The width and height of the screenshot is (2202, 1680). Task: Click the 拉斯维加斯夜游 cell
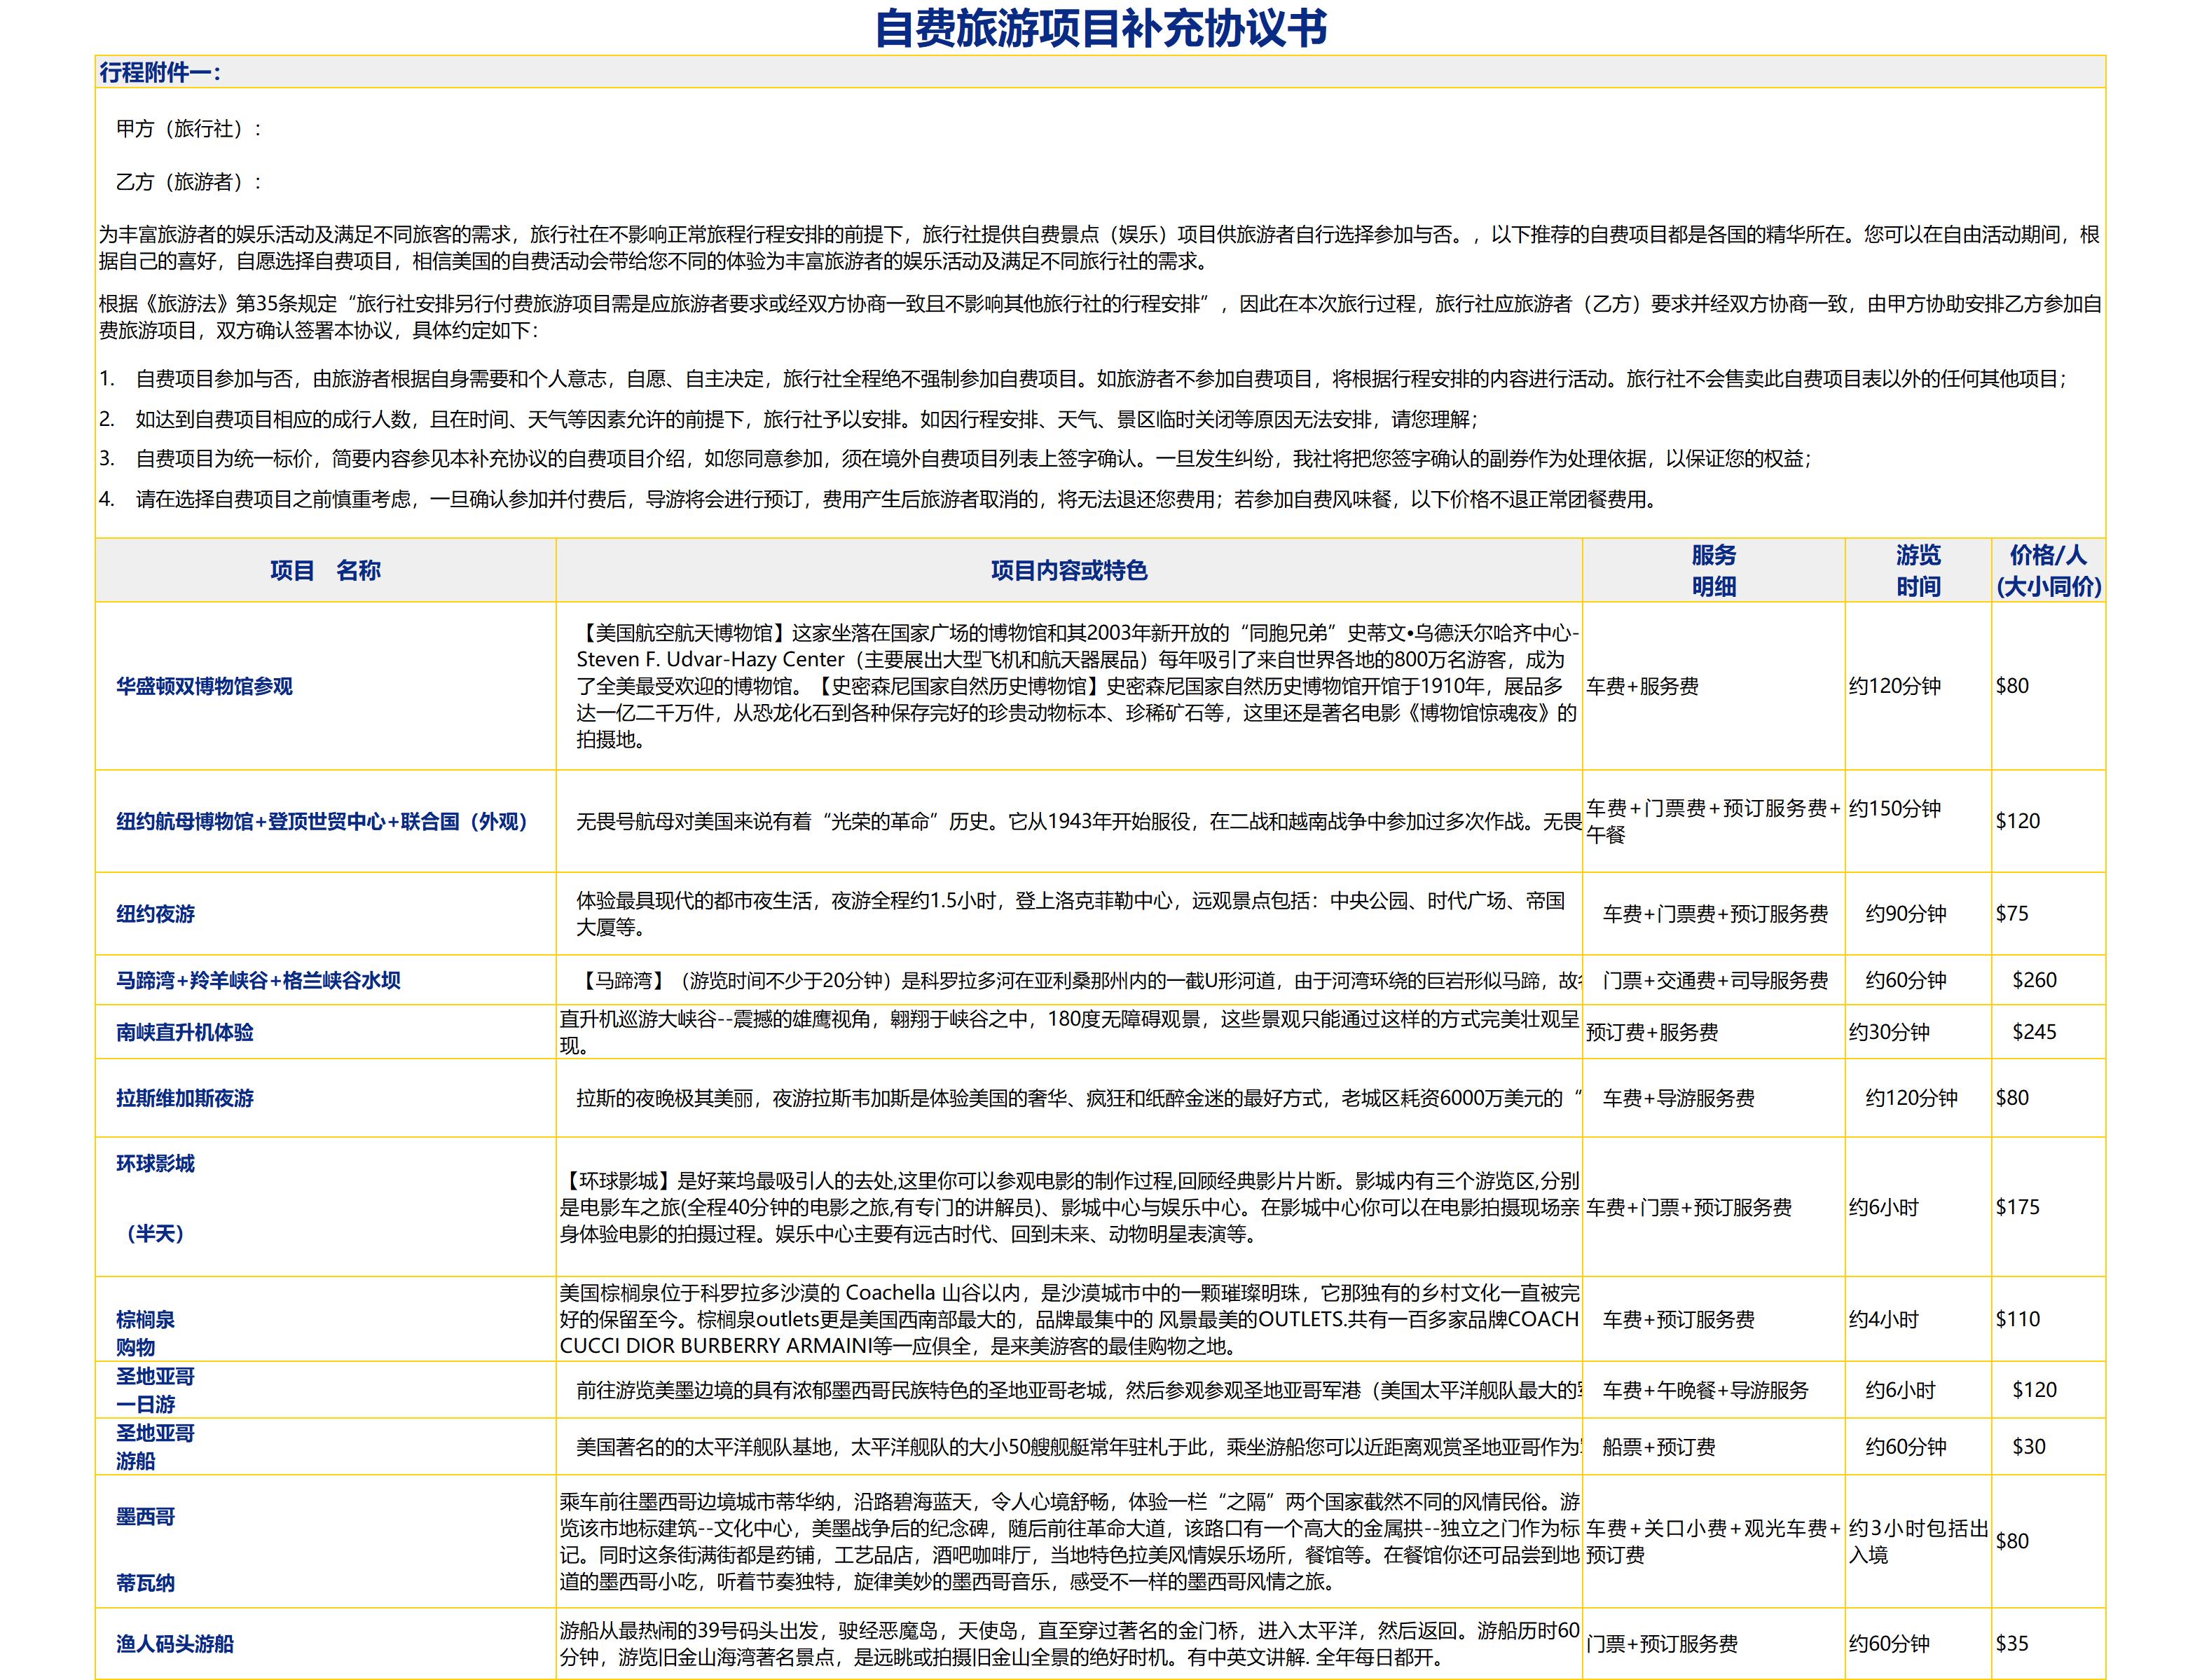[325, 1098]
